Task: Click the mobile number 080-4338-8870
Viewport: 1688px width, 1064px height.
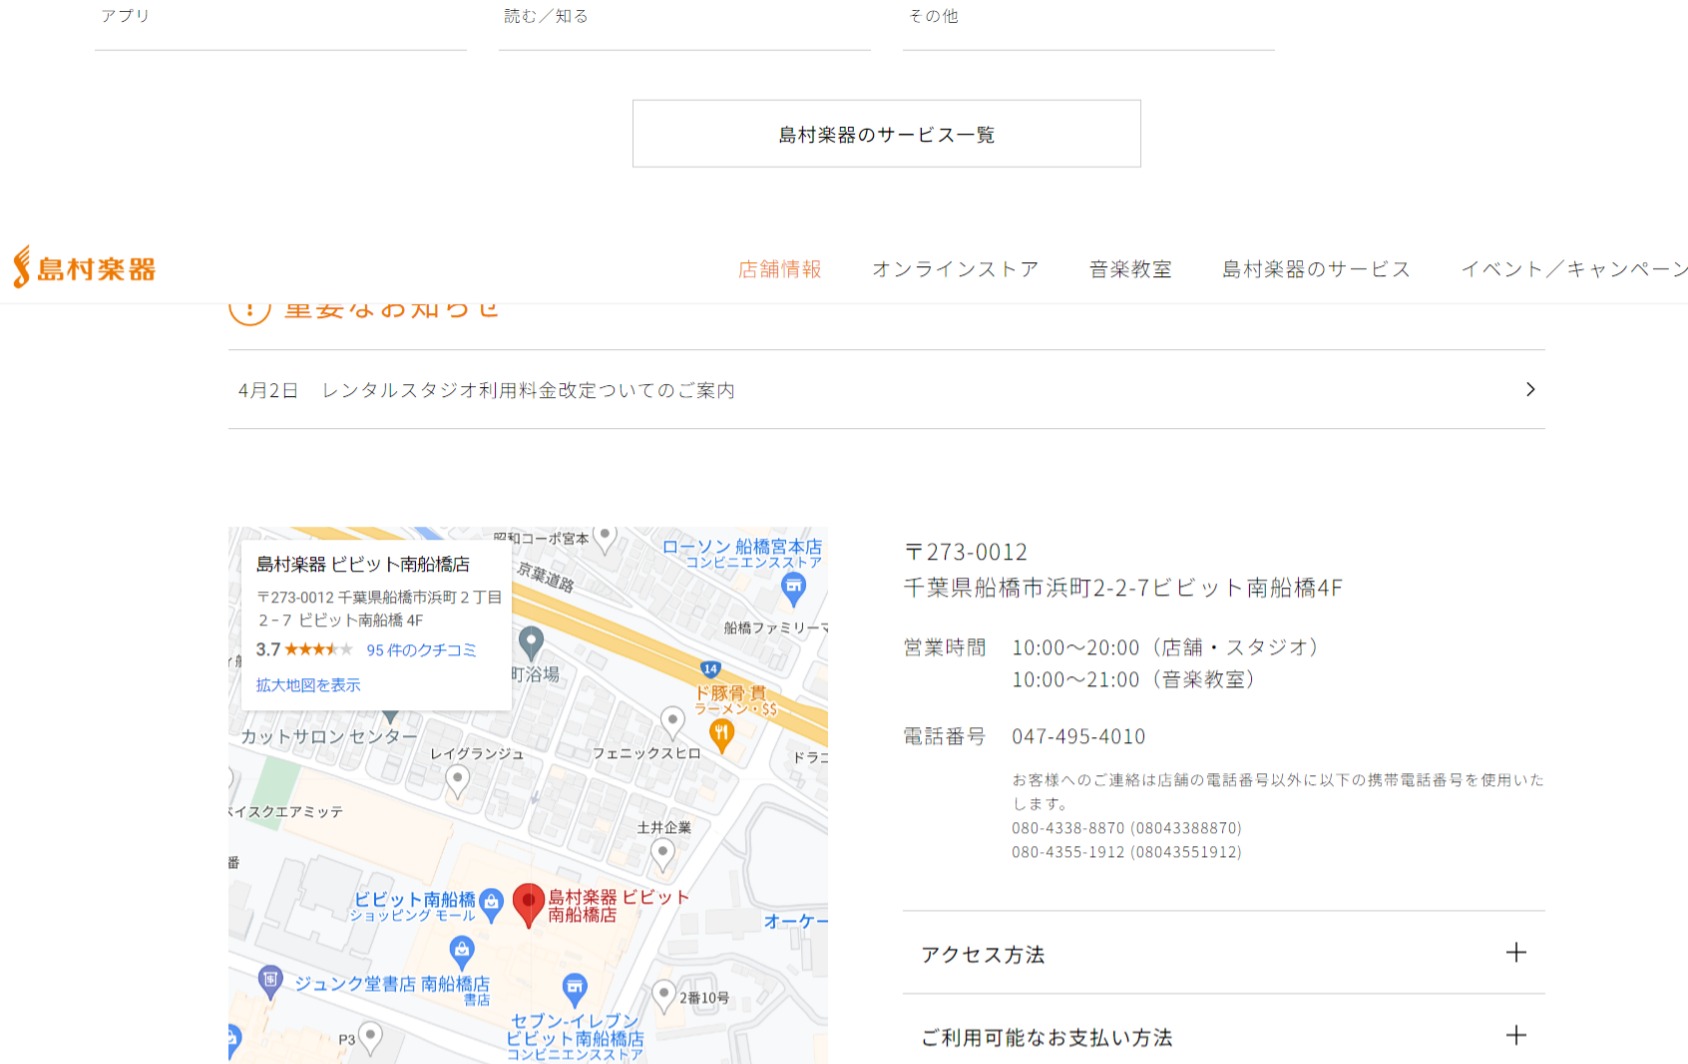Action: coord(1126,828)
